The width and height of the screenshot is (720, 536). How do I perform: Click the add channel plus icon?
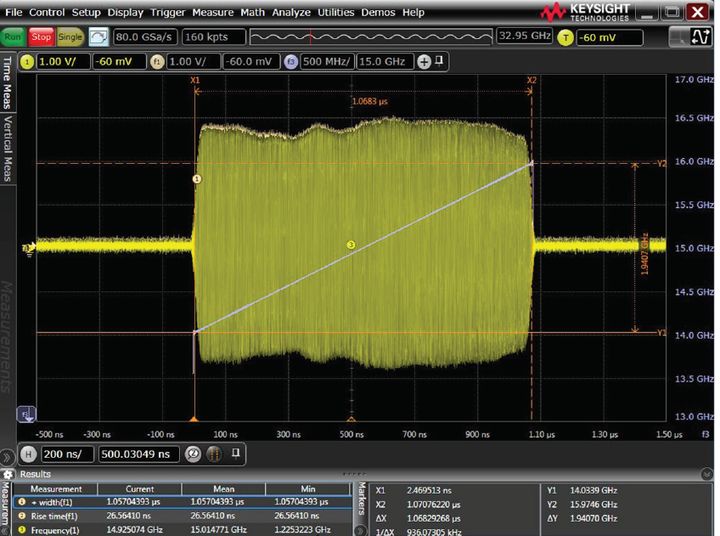(424, 61)
